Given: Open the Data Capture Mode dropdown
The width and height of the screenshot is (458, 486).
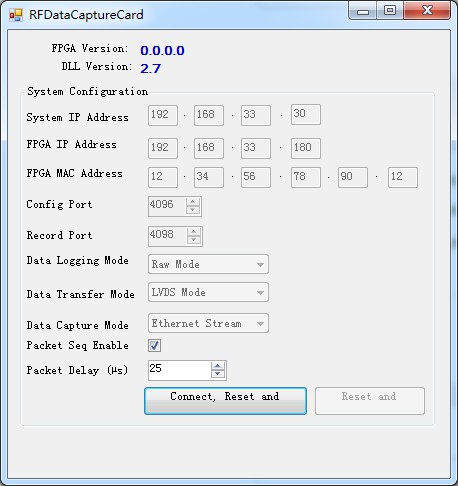Looking at the screenshot, I should click(x=208, y=323).
